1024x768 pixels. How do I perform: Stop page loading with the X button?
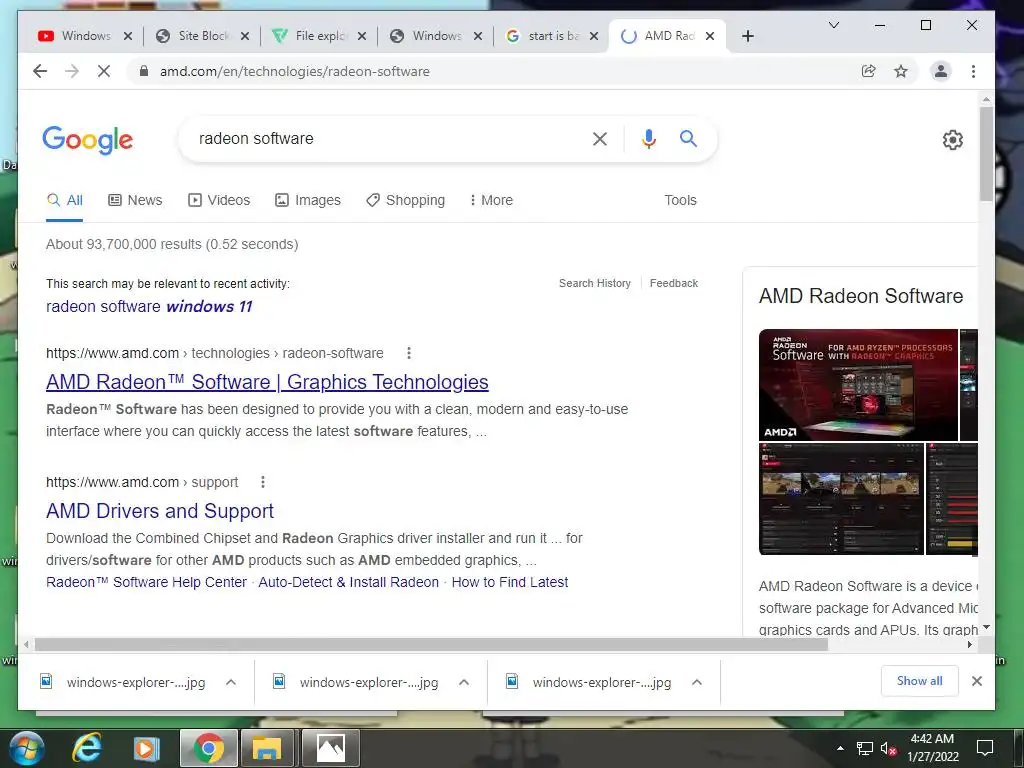104,71
